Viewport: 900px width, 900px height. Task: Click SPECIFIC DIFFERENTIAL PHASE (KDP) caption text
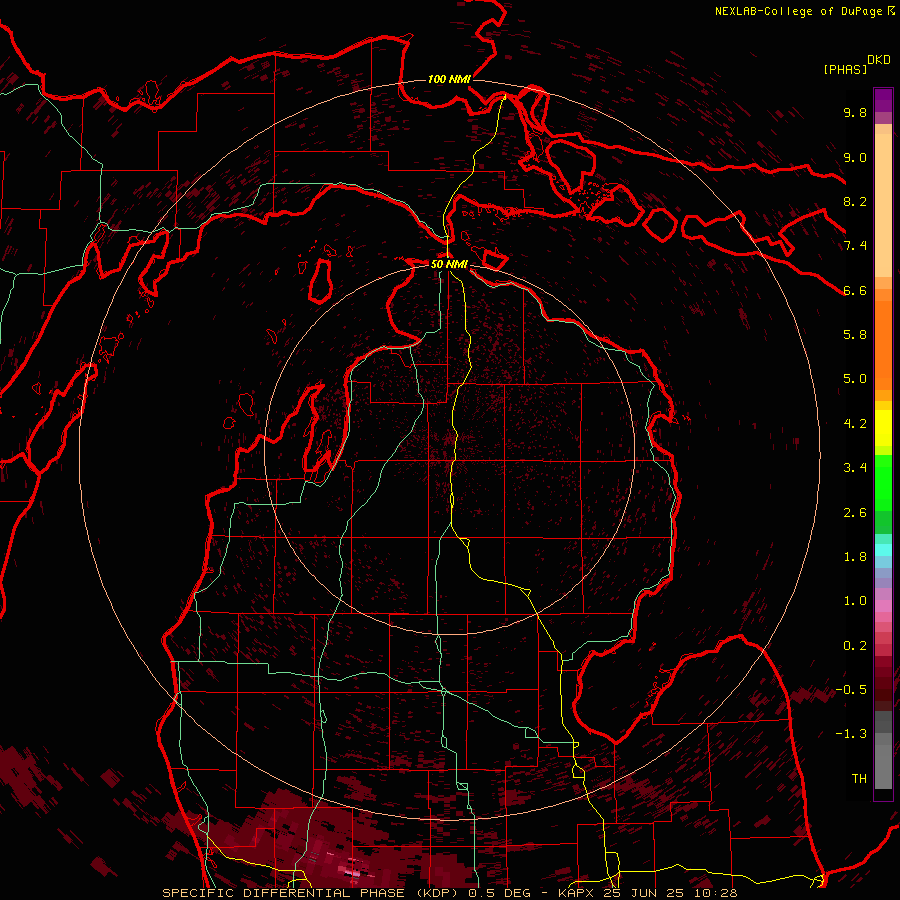click(311, 893)
